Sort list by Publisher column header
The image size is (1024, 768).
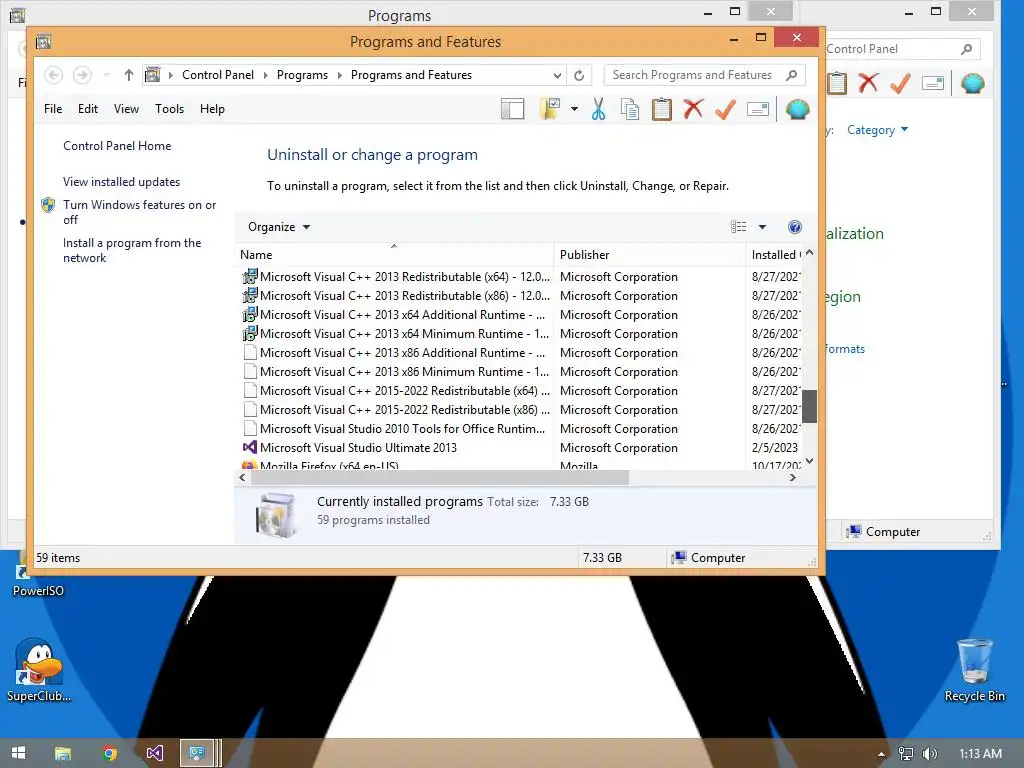click(650, 255)
